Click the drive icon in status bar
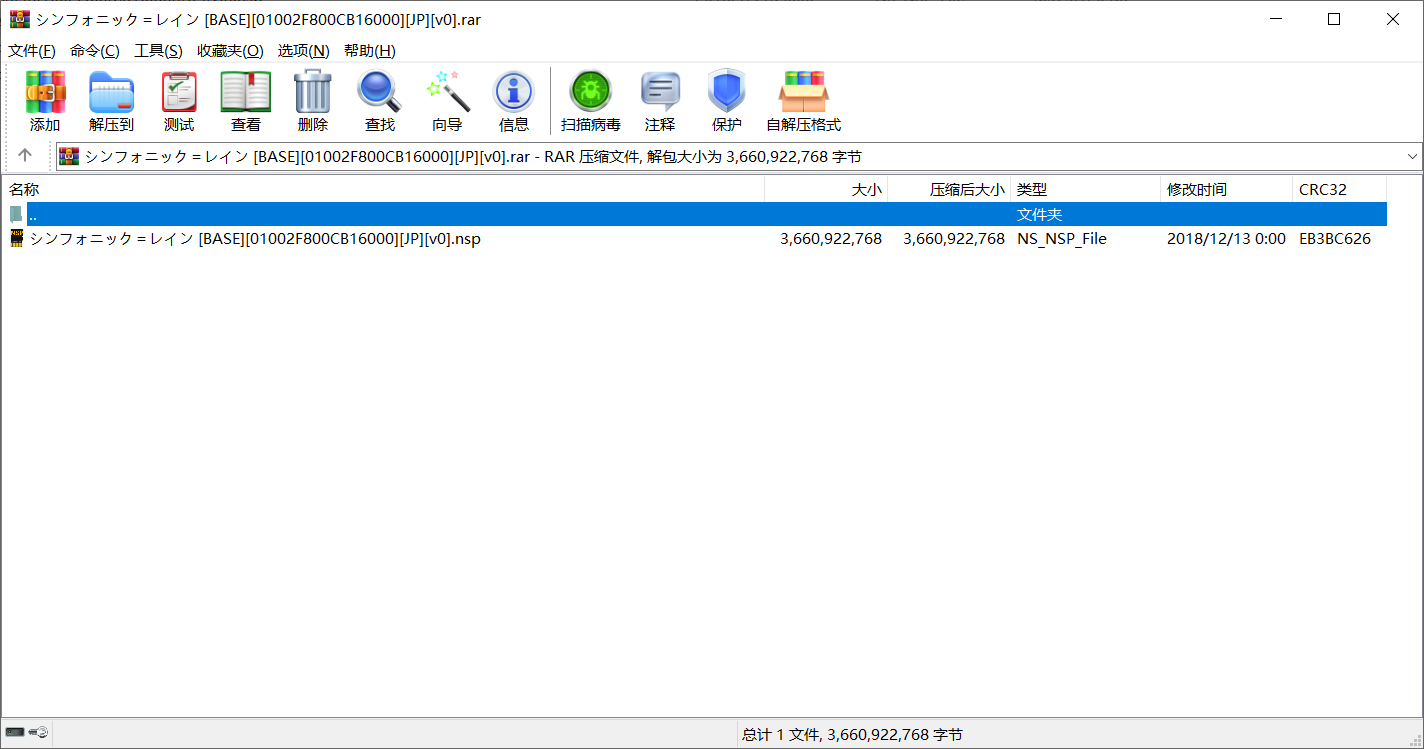The image size is (1424, 749). 15,733
